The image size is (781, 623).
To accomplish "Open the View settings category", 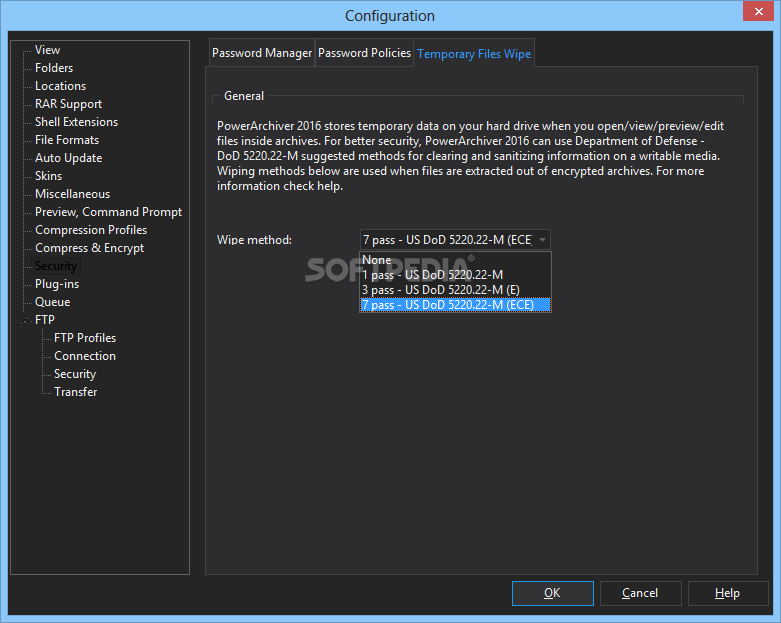I will (47, 50).
